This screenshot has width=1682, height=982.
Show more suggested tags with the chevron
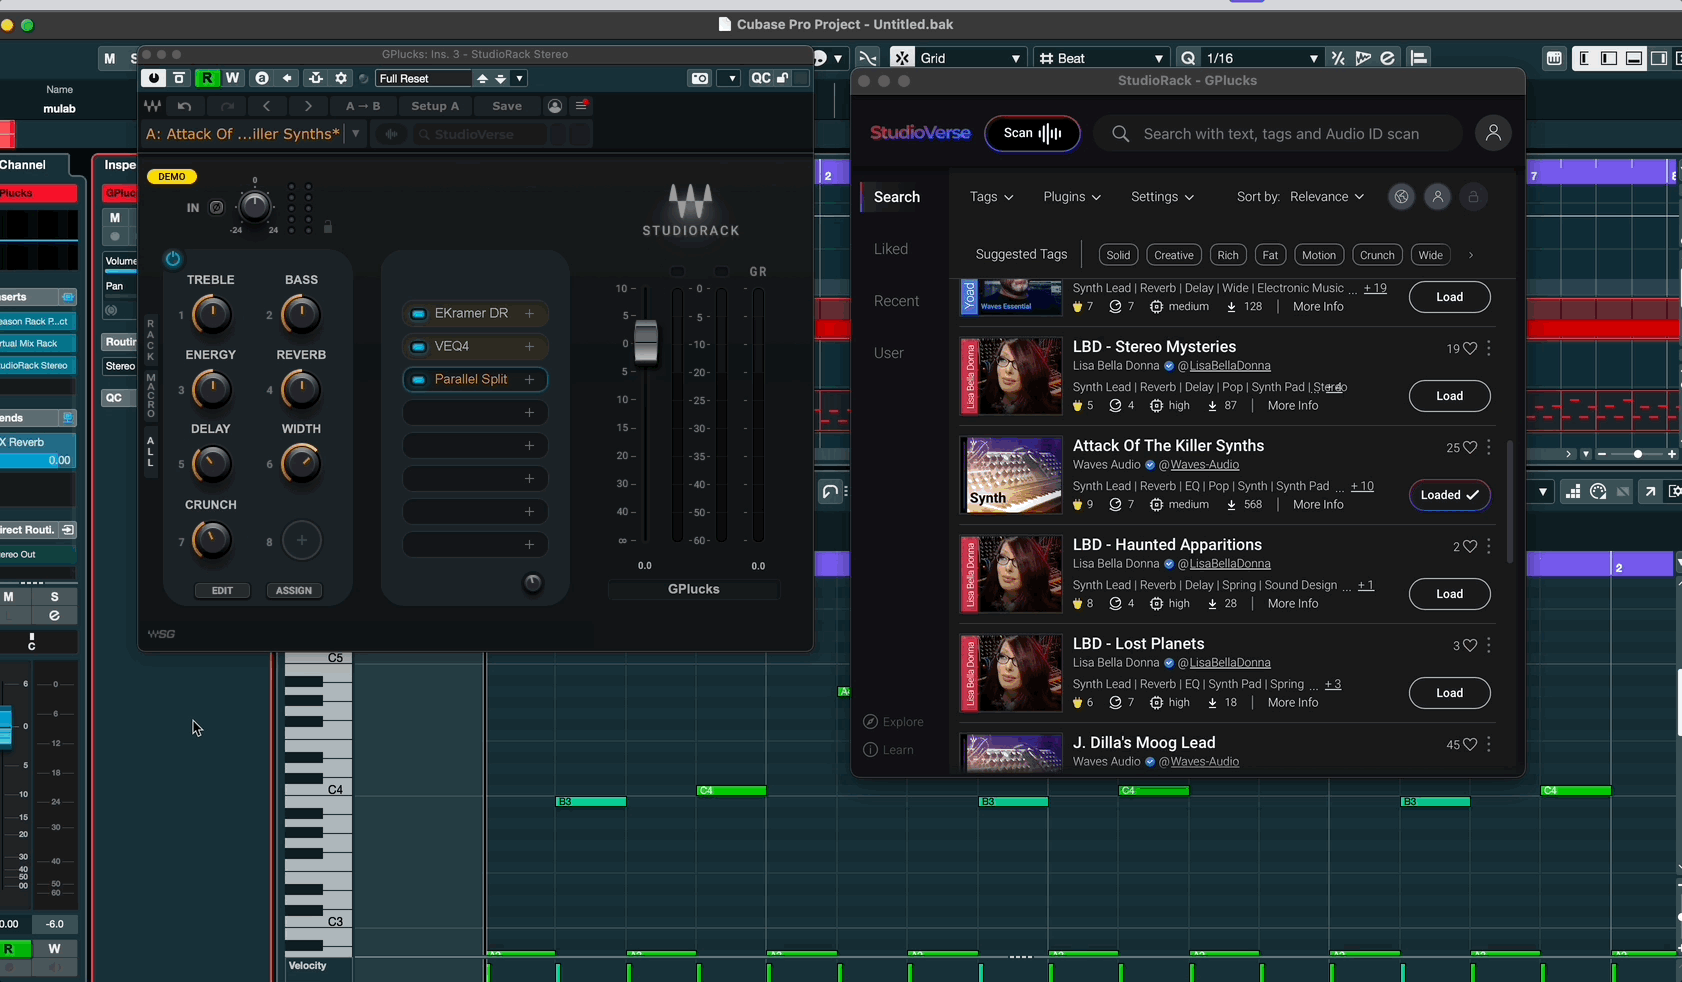click(1471, 255)
